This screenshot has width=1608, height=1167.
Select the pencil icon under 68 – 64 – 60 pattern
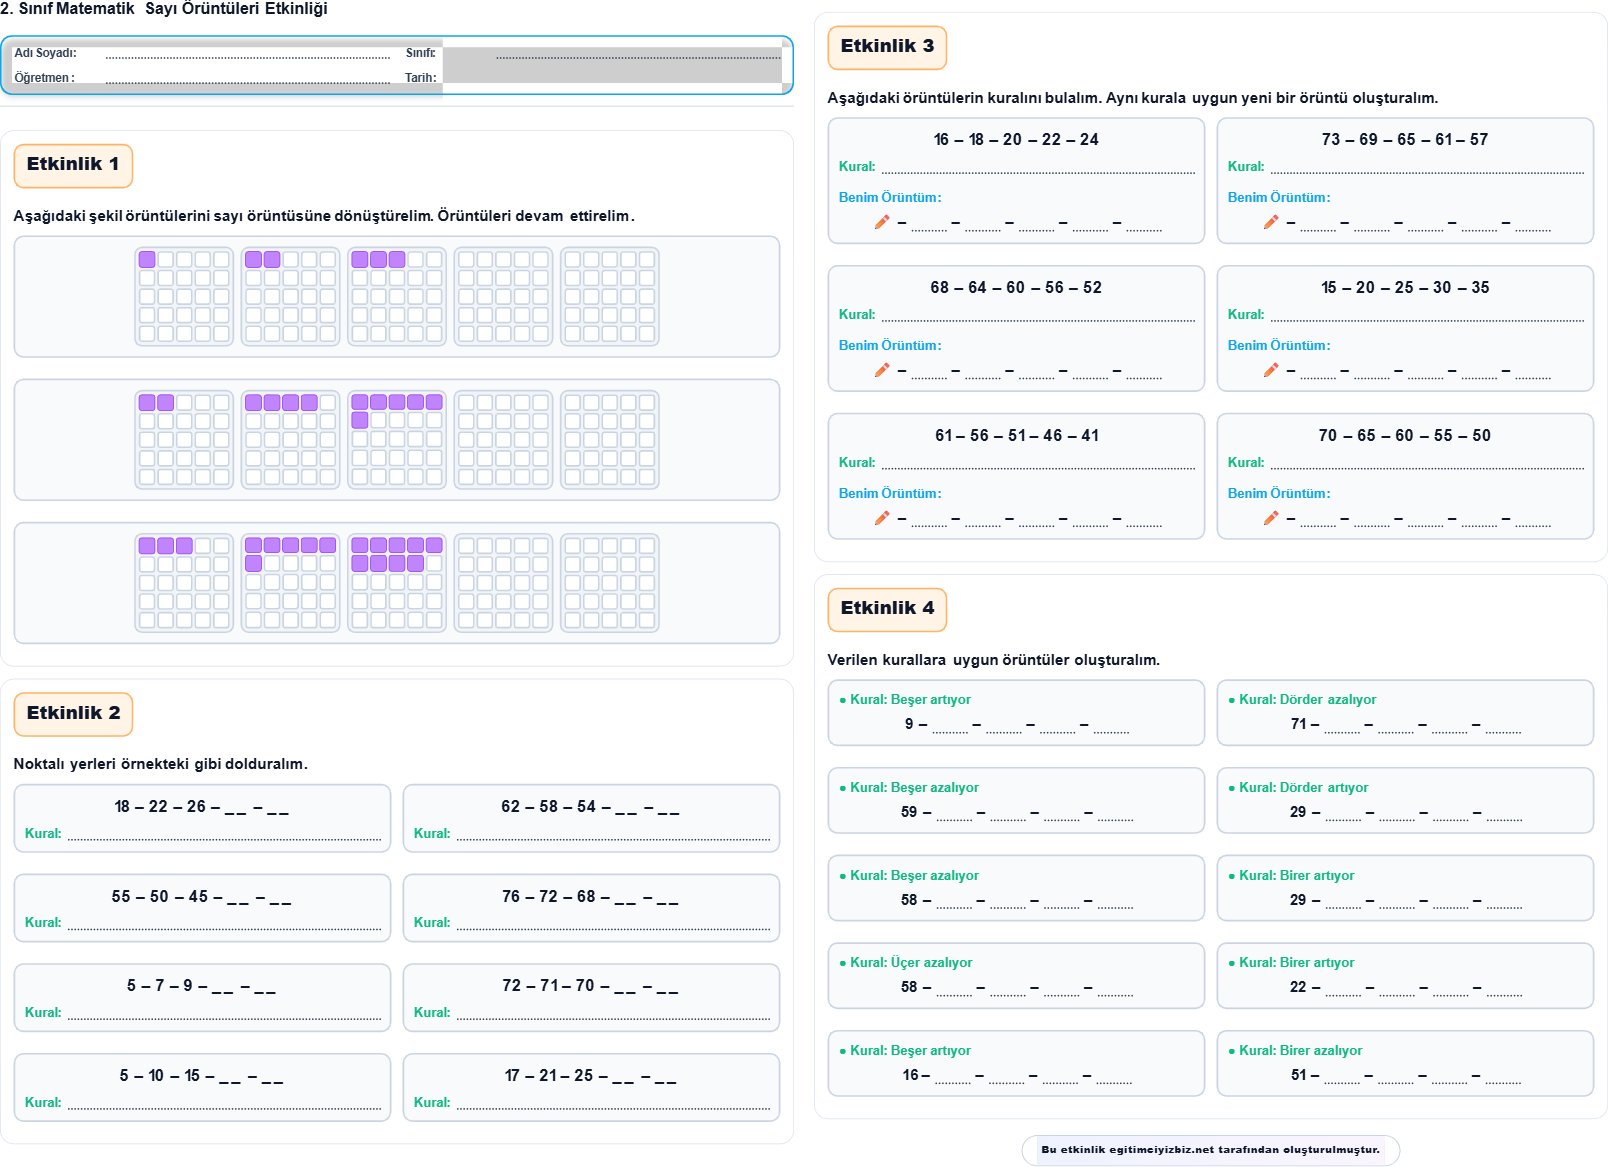click(881, 370)
